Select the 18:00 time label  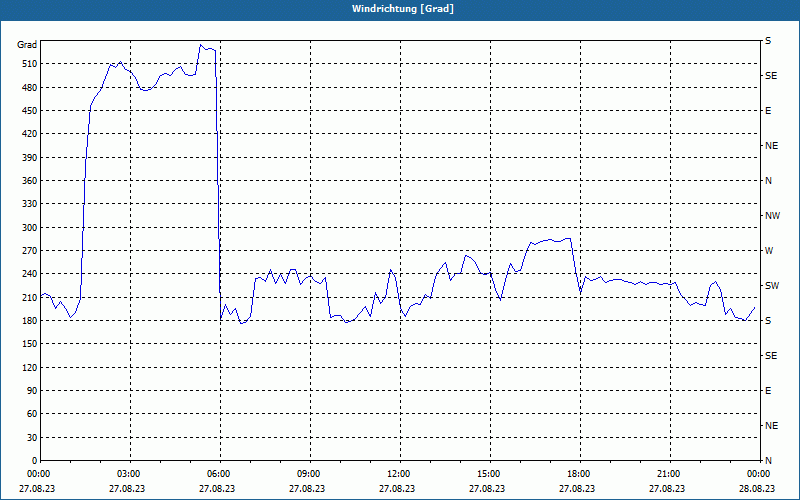(579, 474)
